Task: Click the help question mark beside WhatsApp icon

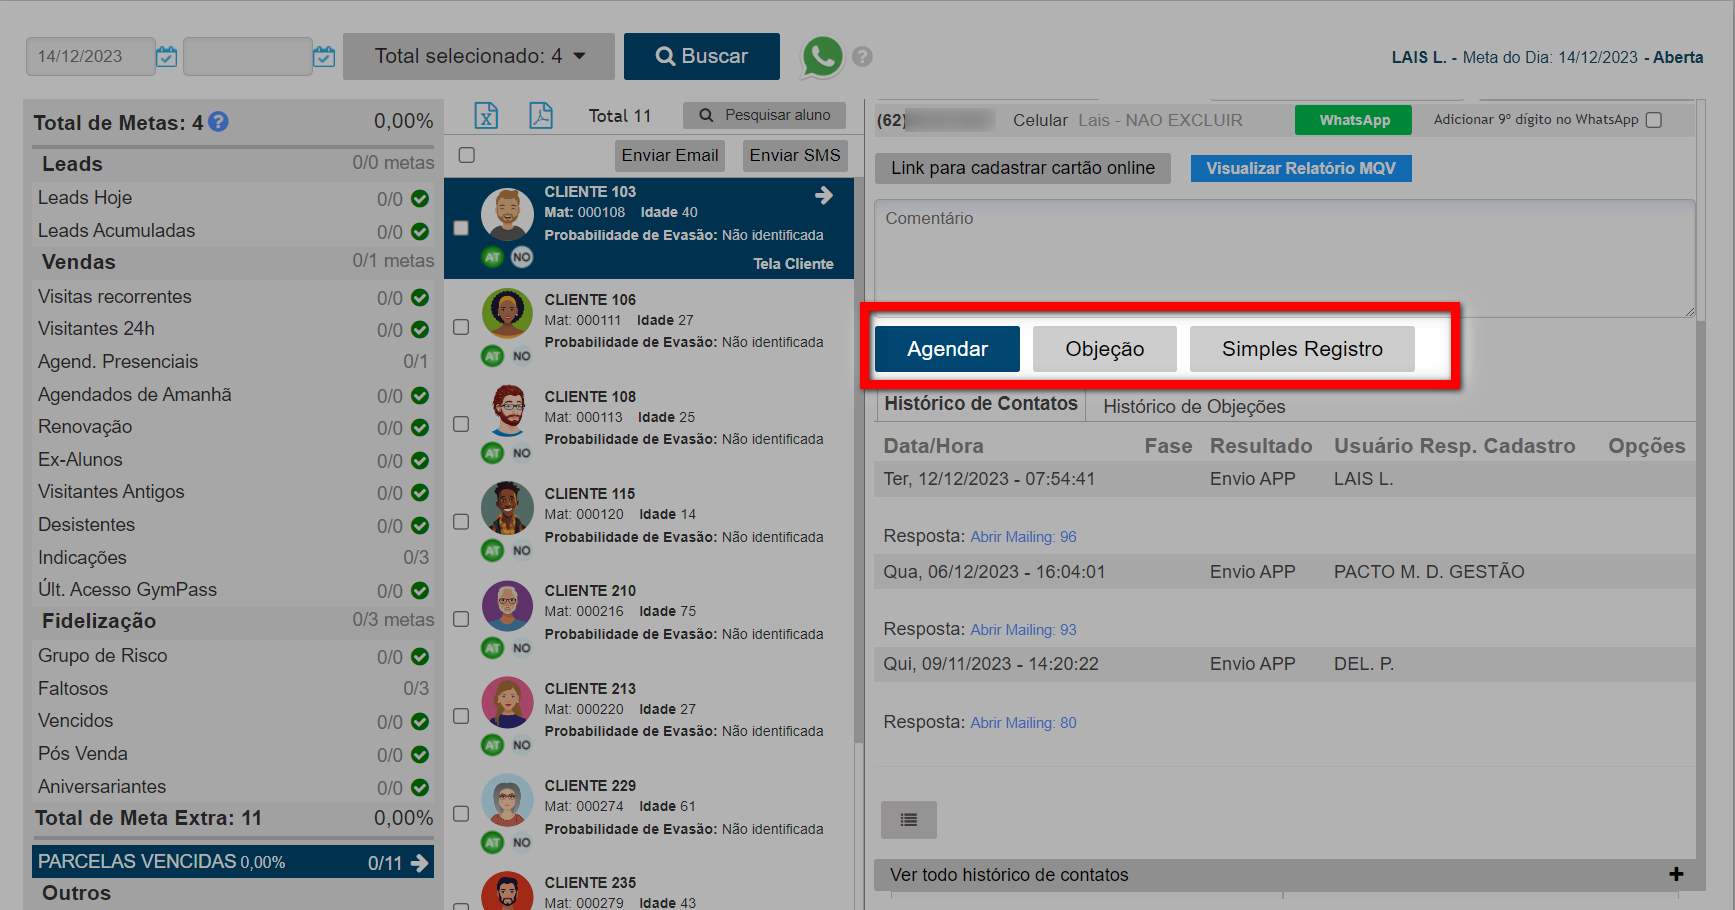Action: pos(862,57)
